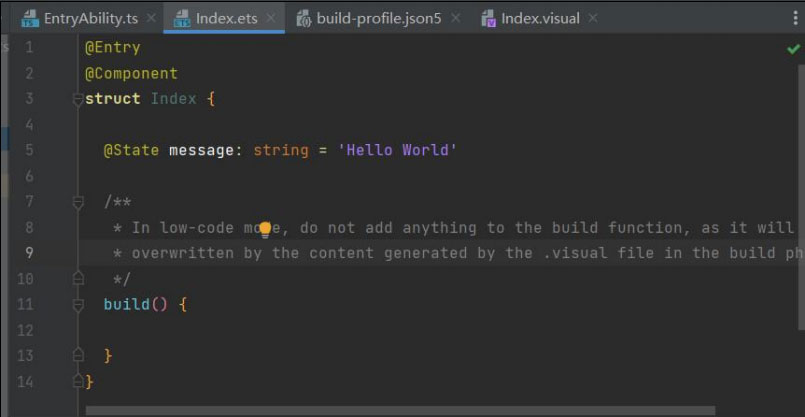
Task: Click the build-profile.json5 file icon
Action: pyautogui.click(x=302, y=19)
